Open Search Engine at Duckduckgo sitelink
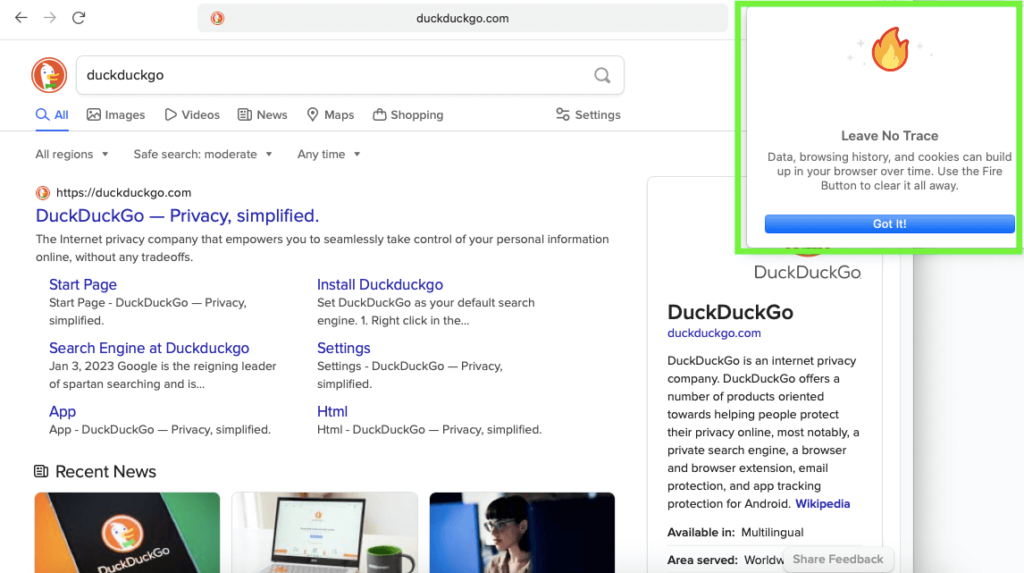 [x=149, y=348]
